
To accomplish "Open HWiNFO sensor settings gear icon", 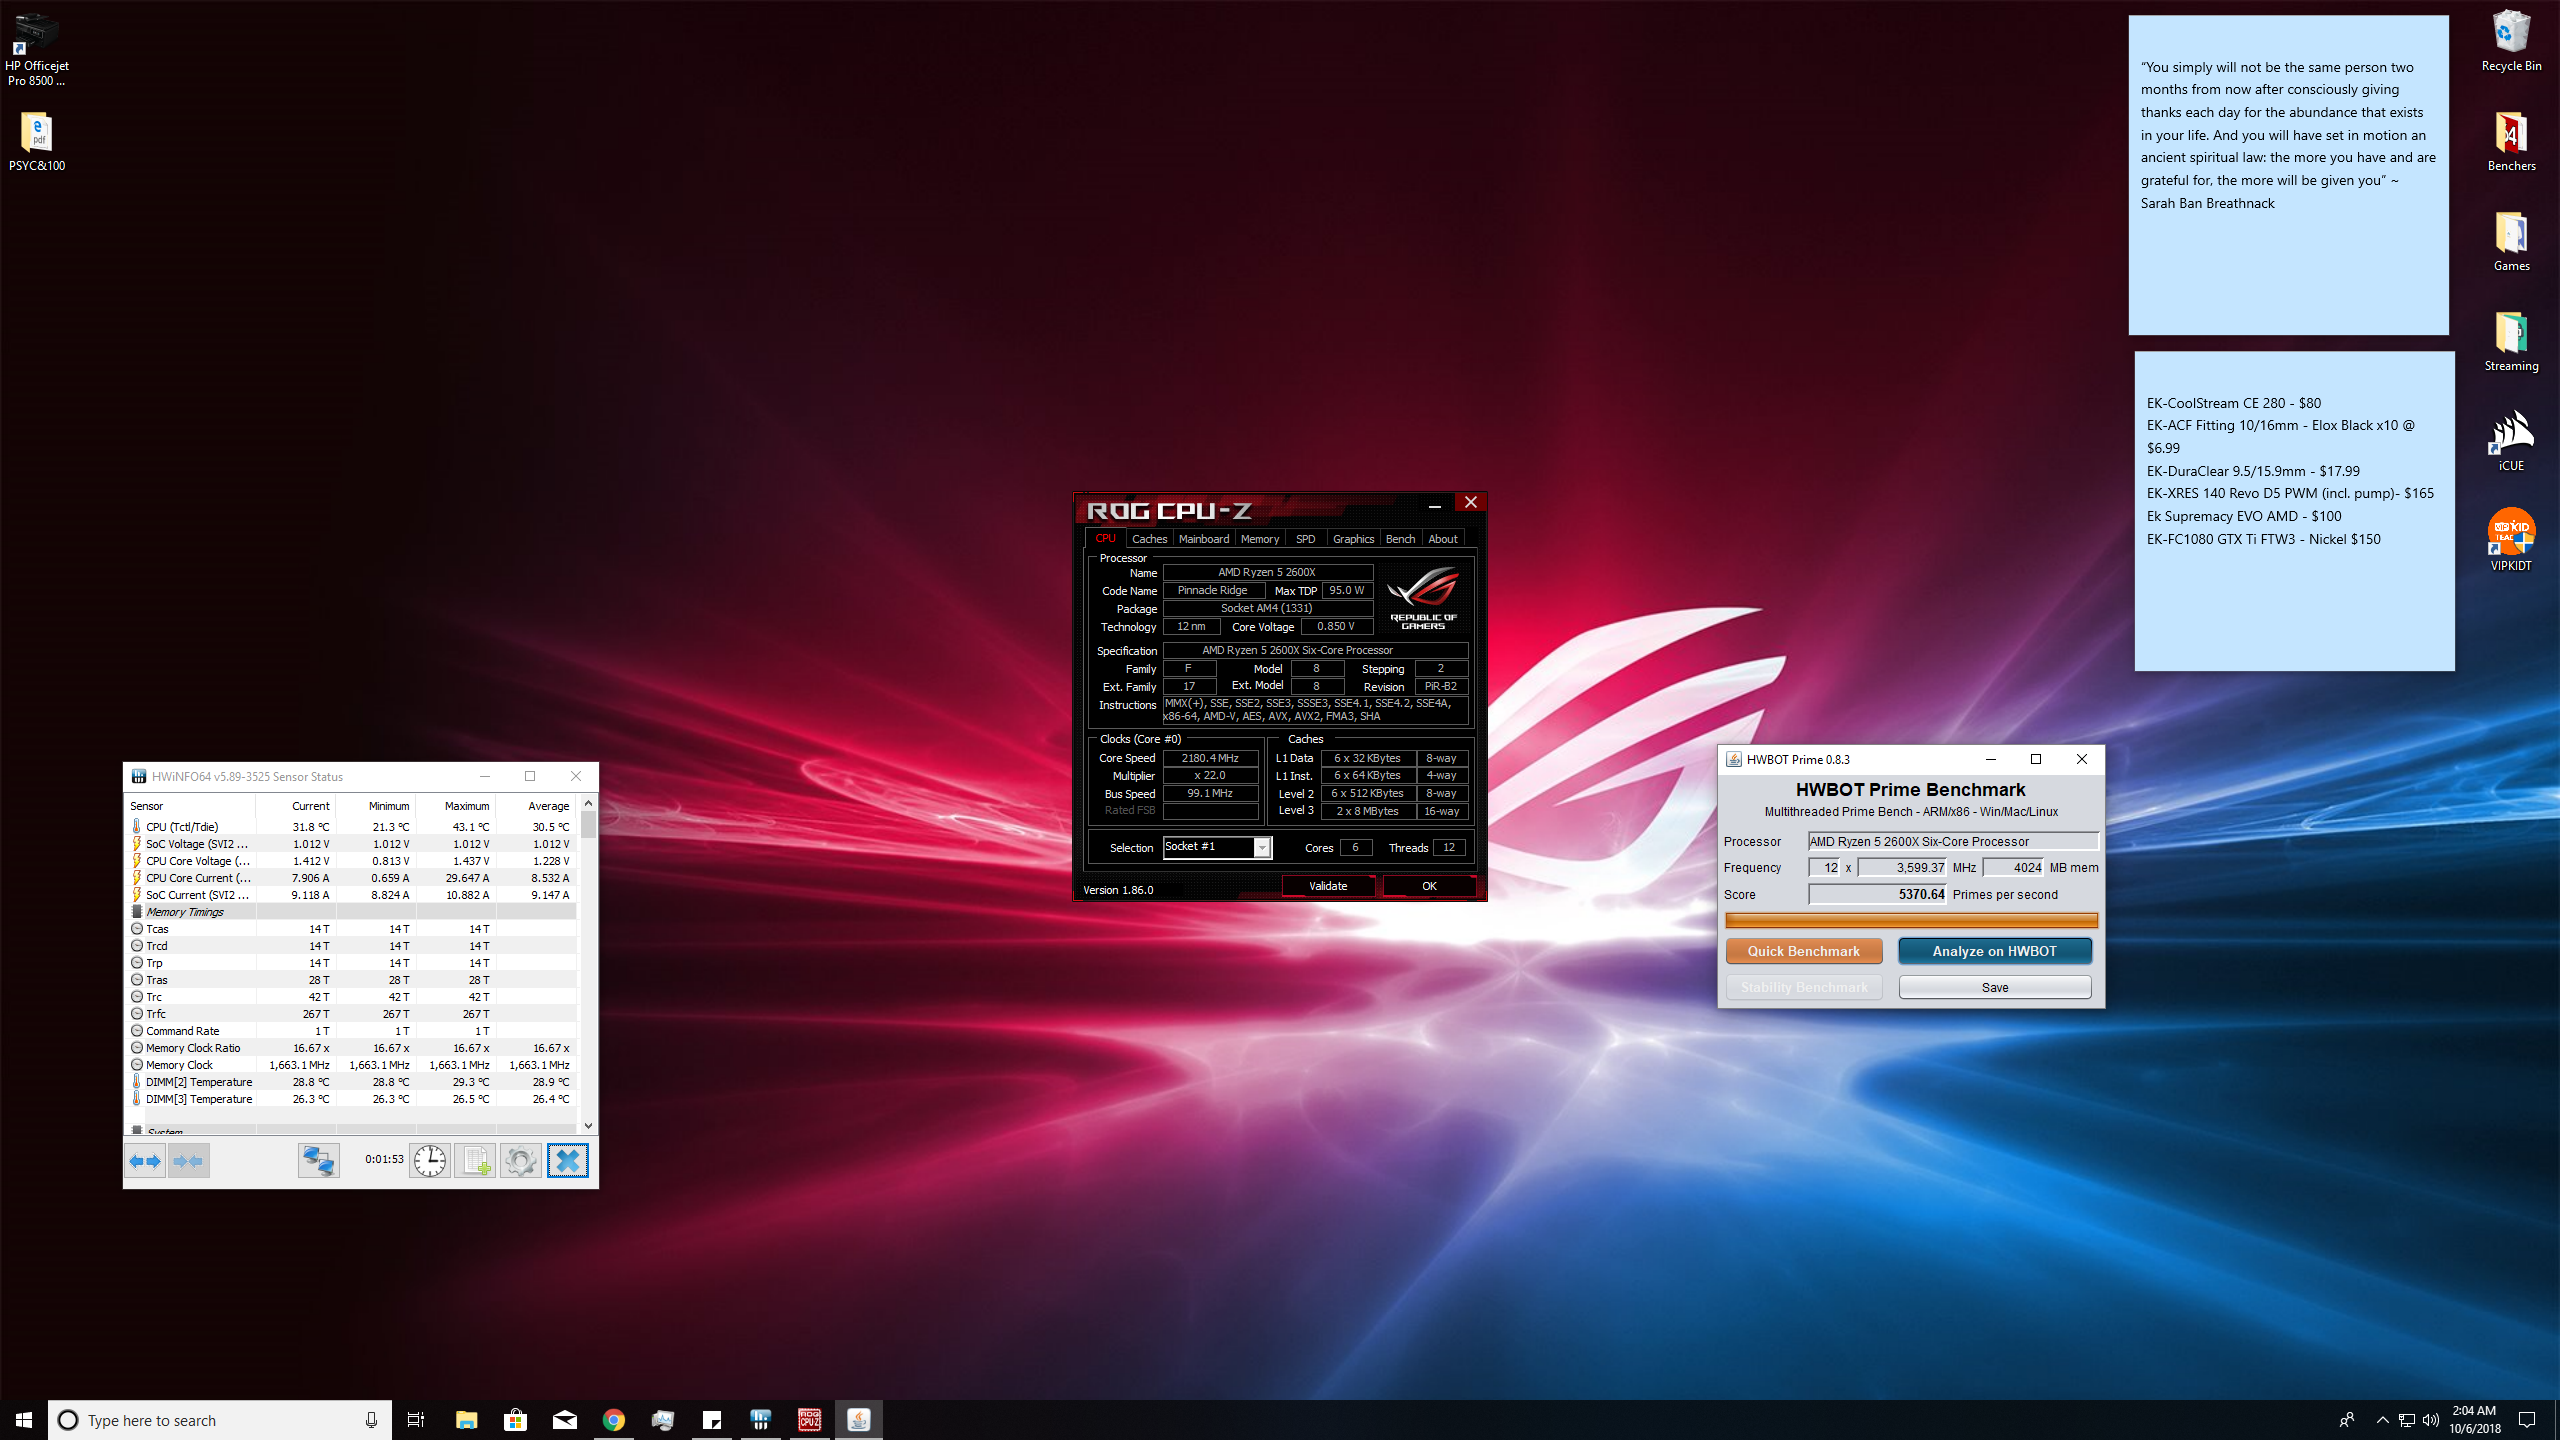I will (x=520, y=1161).
